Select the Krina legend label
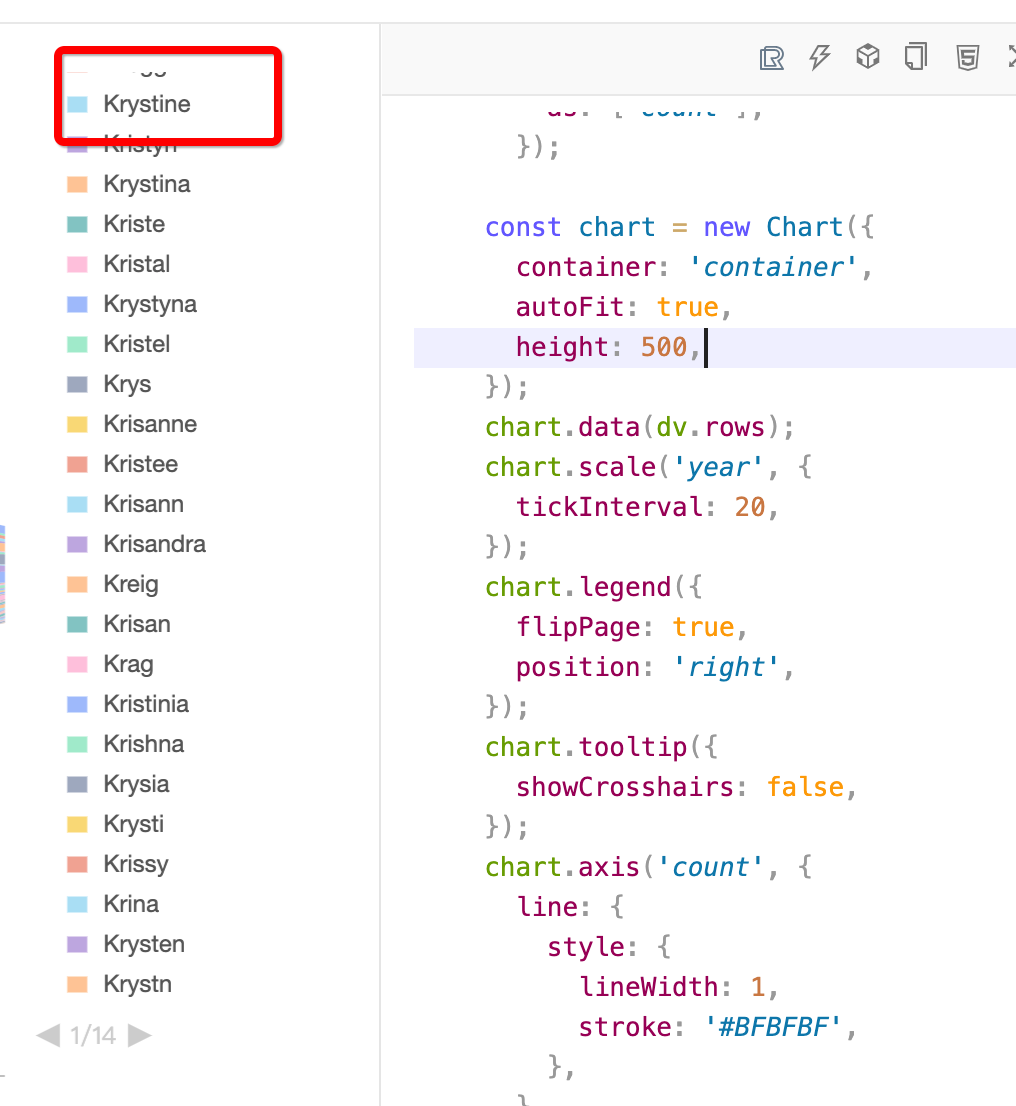This screenshot has height=1106, width=1016. coord(131,904)
